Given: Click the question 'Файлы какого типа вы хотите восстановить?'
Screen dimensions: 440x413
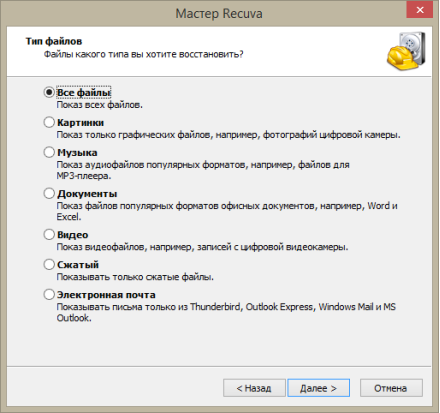Looking at the screenshot, I should click(144, 54).
